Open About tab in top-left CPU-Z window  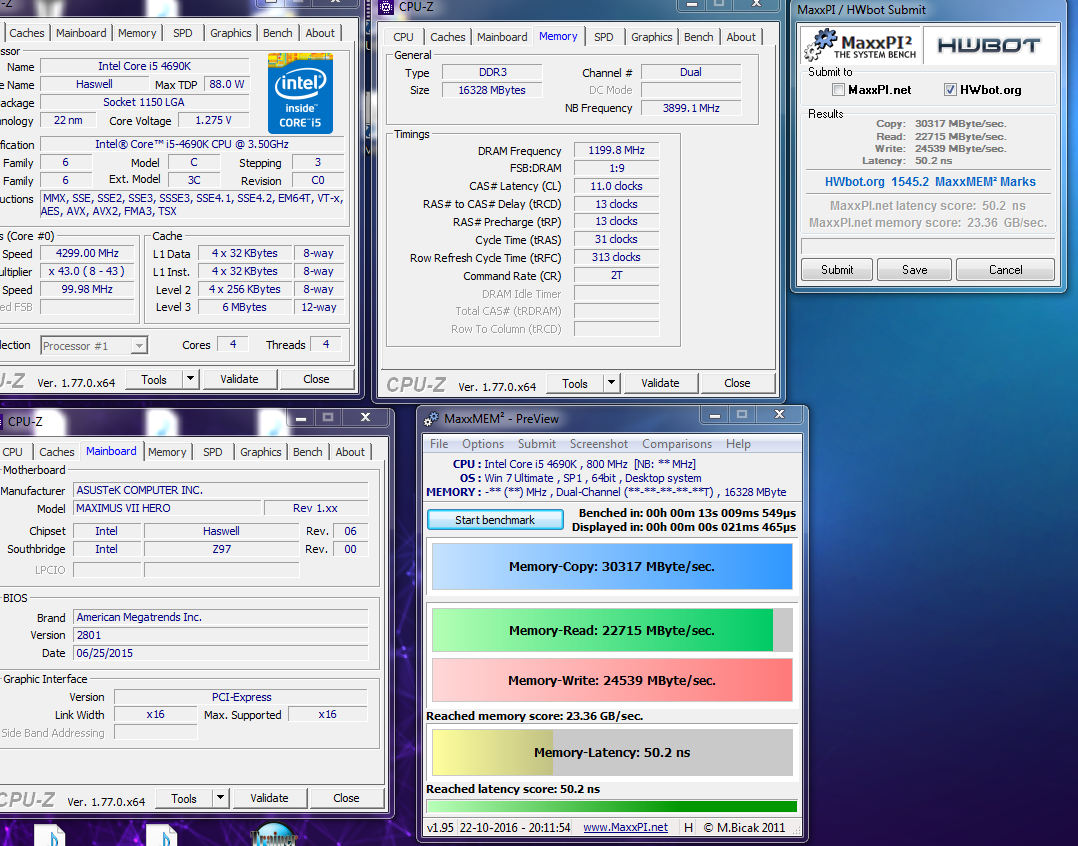point(320,33)
